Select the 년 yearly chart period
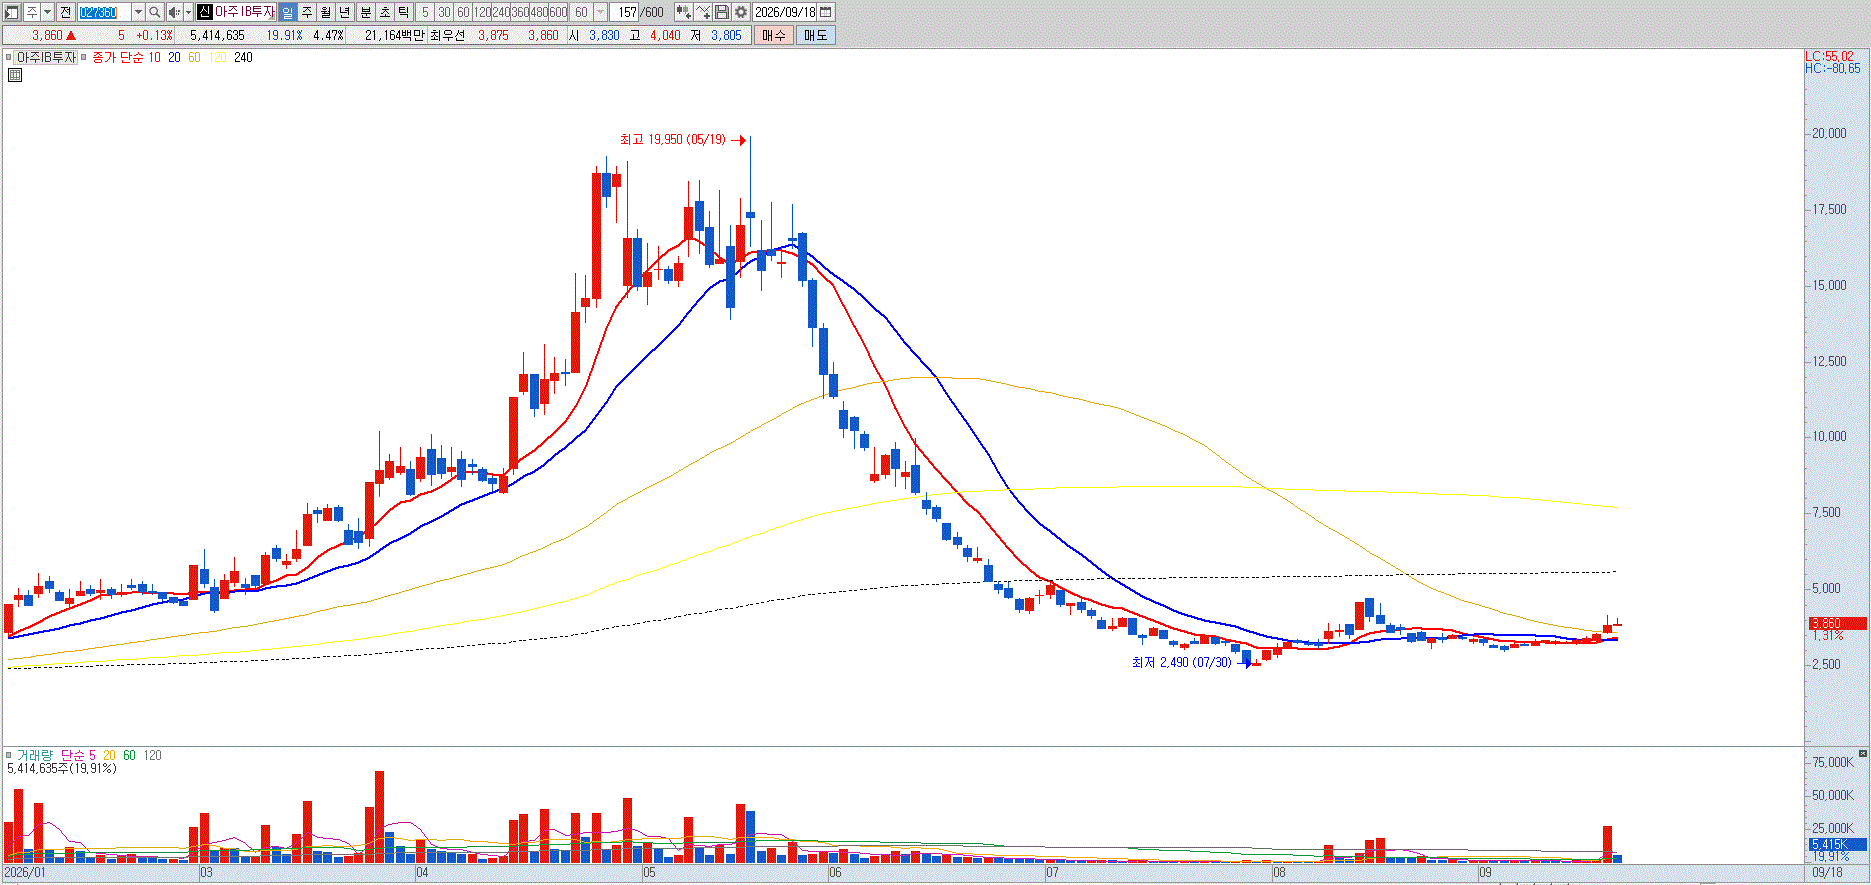The image size is (1871, 885). 345,12
